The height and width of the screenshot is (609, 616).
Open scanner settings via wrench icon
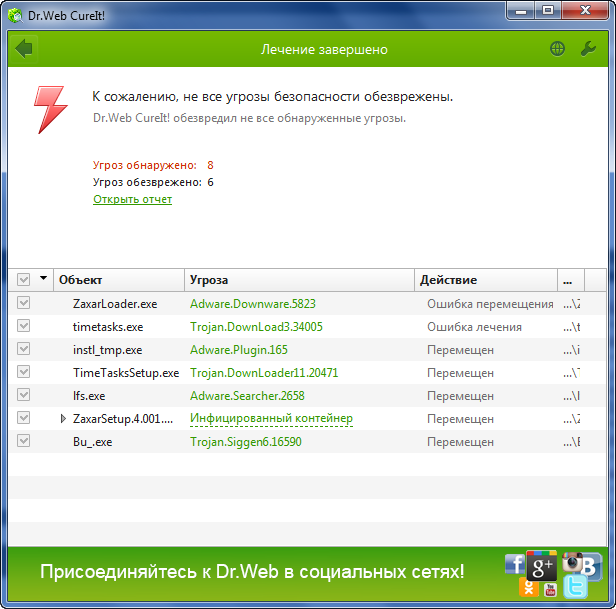point(588,49)
